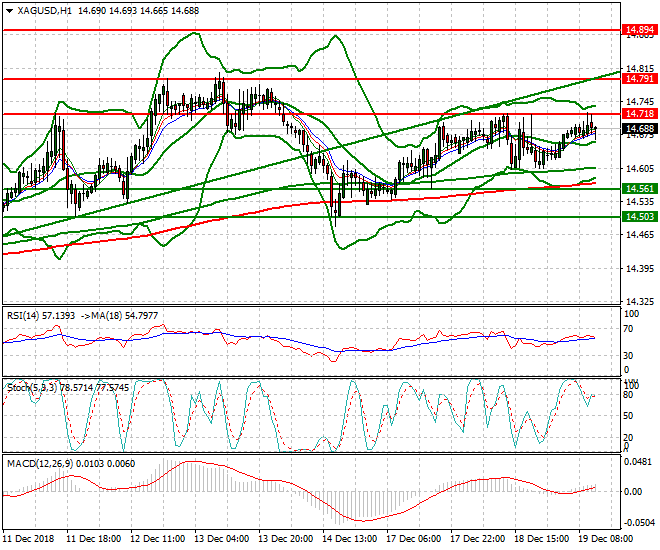This screenshot has width=660, height=550.
Task: Select the 13 Dec 20:00 time axis label
Action: click(286, 539)
